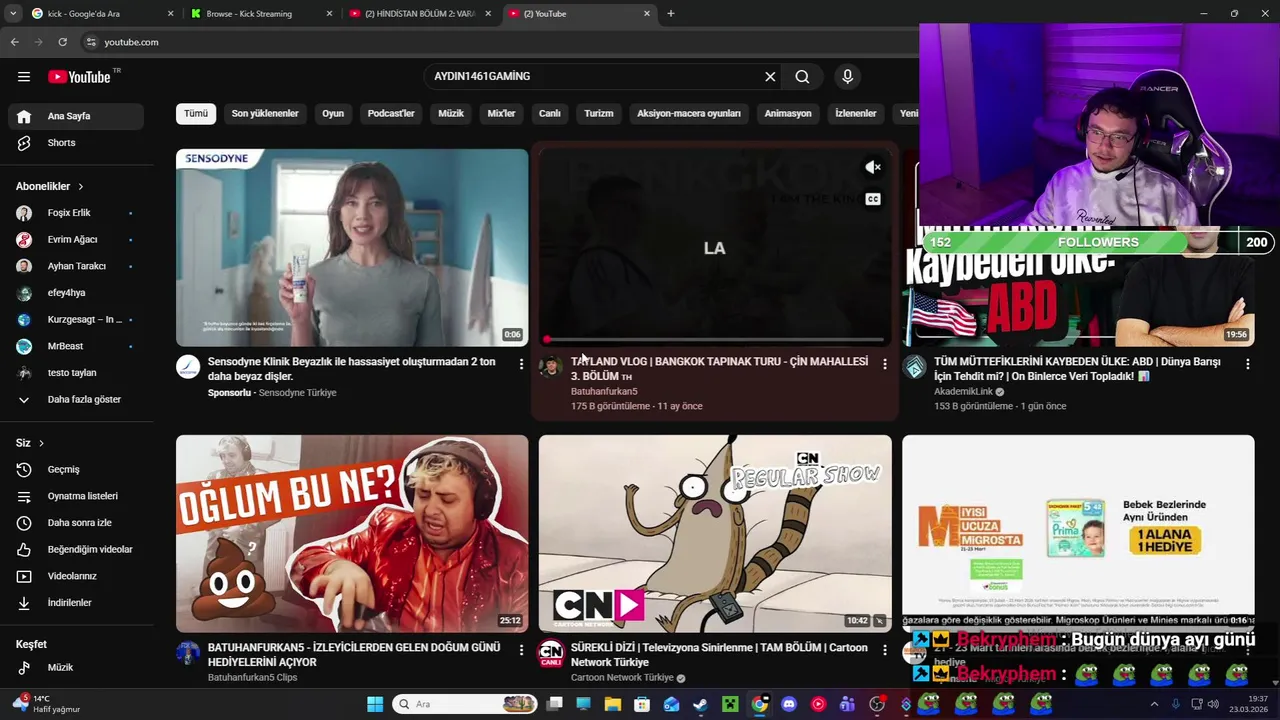This screenshot has width=1280, height=720.
Task: Select the Animasyon filter chip
Action: (788, 114)
